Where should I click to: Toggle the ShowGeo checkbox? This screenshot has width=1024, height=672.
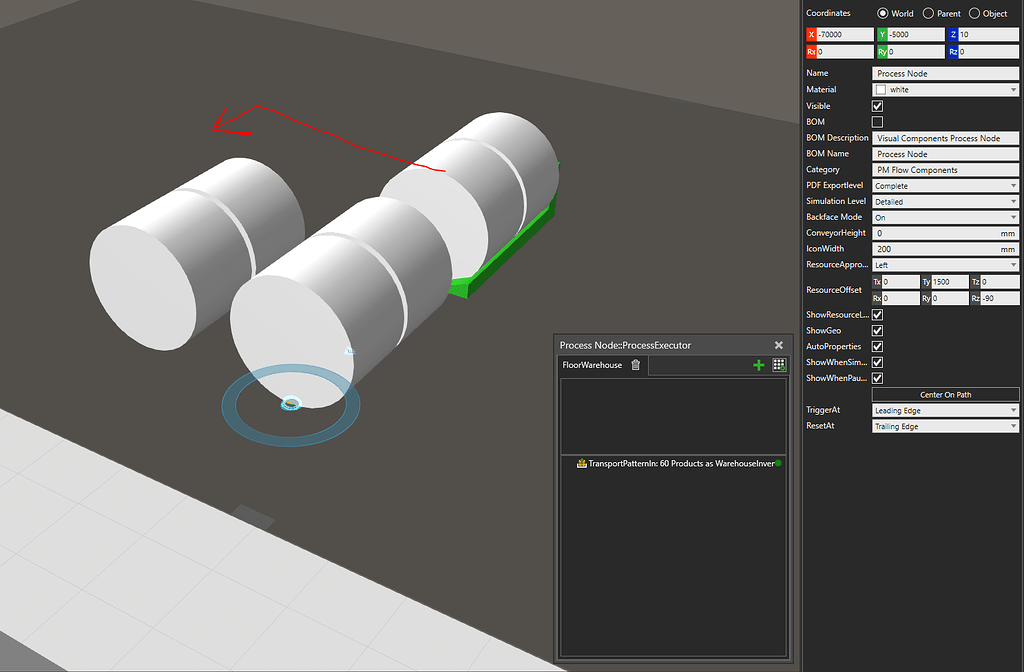[x=878, y=330]
